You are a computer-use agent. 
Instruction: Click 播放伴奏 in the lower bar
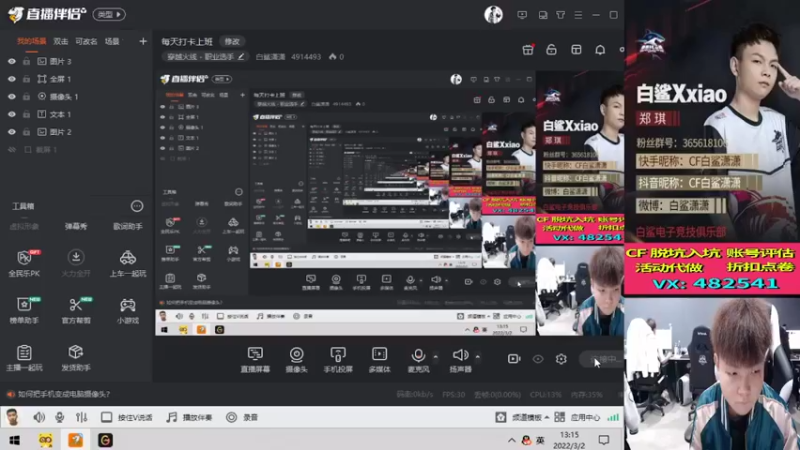(190, 417)
